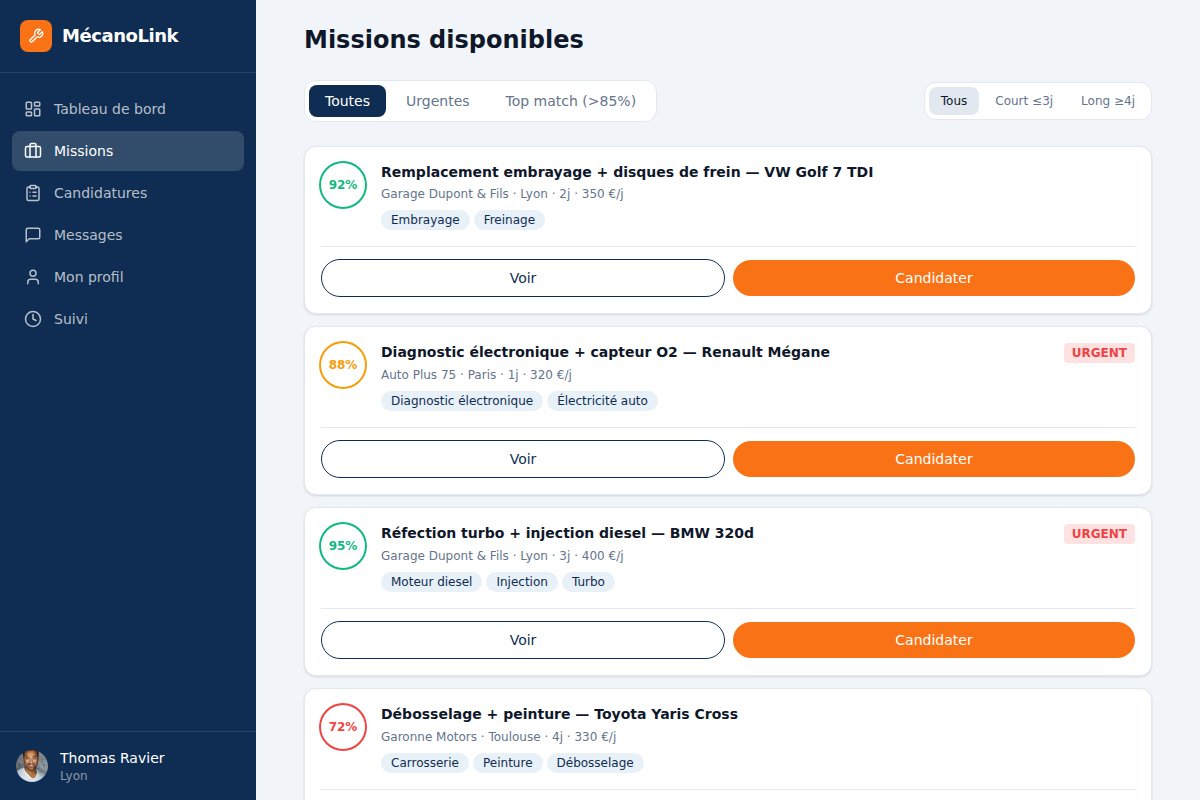Select the Toutes filter tab
Image resolution: width=1200 pixels, height=800 pixels.
coord(347,101)
